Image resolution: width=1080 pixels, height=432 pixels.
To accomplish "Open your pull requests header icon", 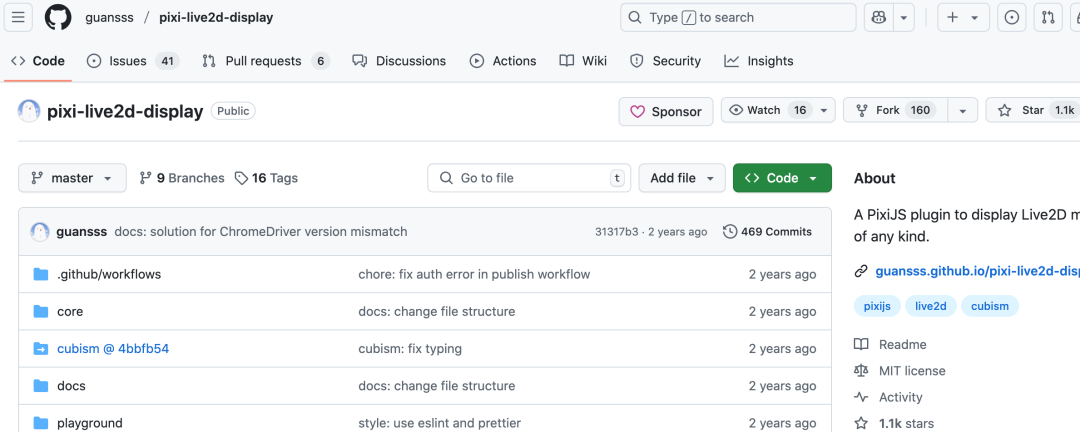I will (1048, 18).
